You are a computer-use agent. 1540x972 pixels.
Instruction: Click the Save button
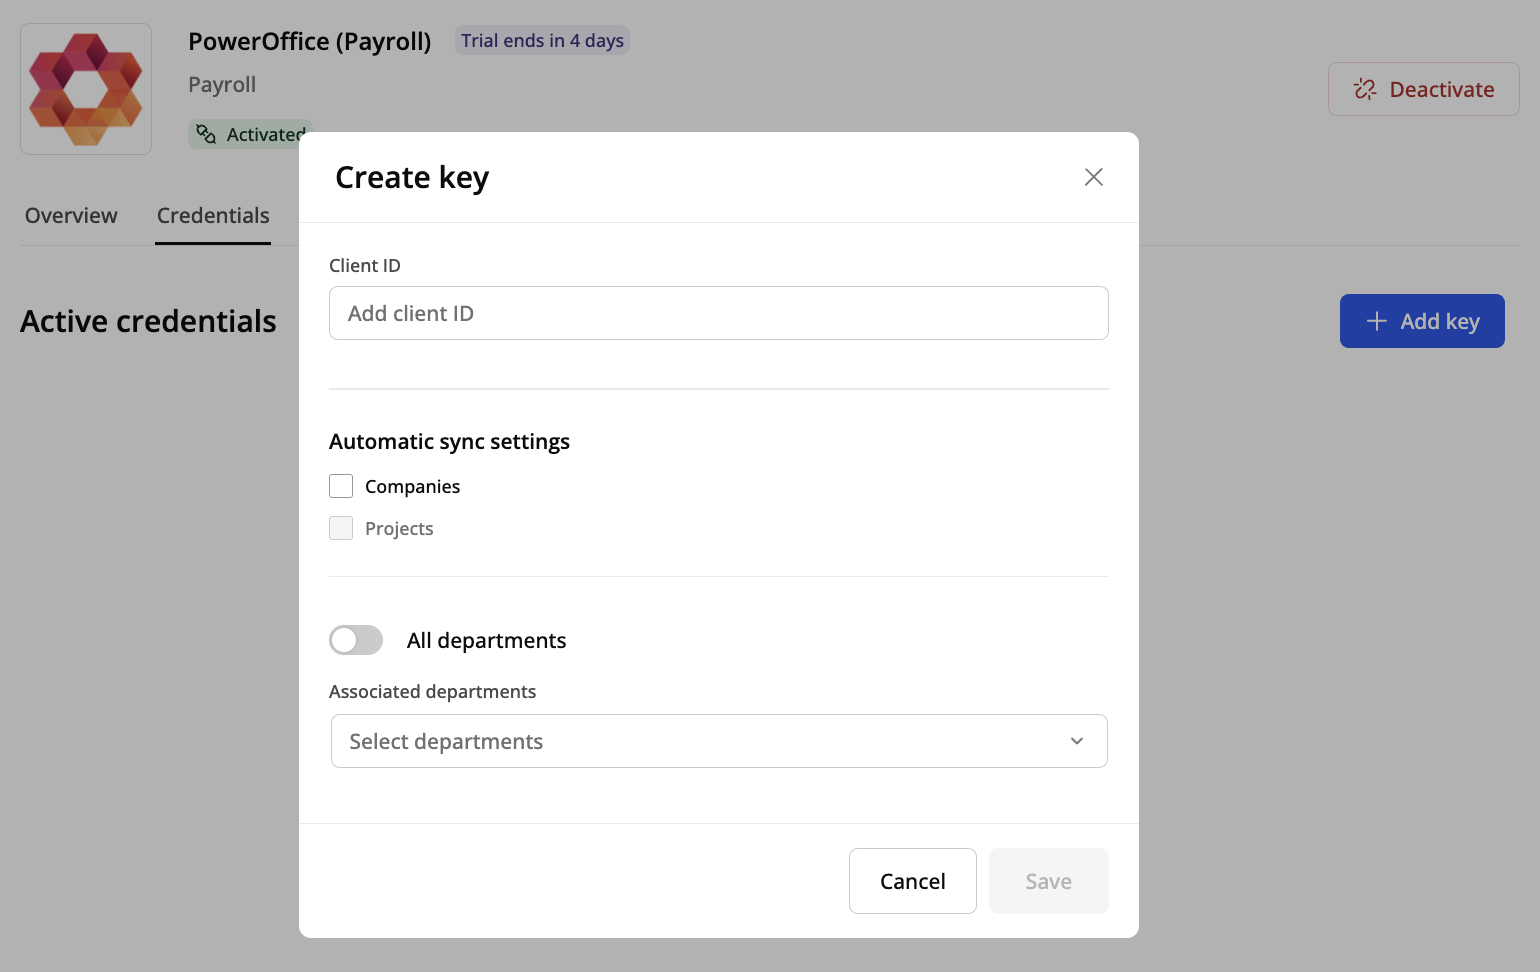1048,881
